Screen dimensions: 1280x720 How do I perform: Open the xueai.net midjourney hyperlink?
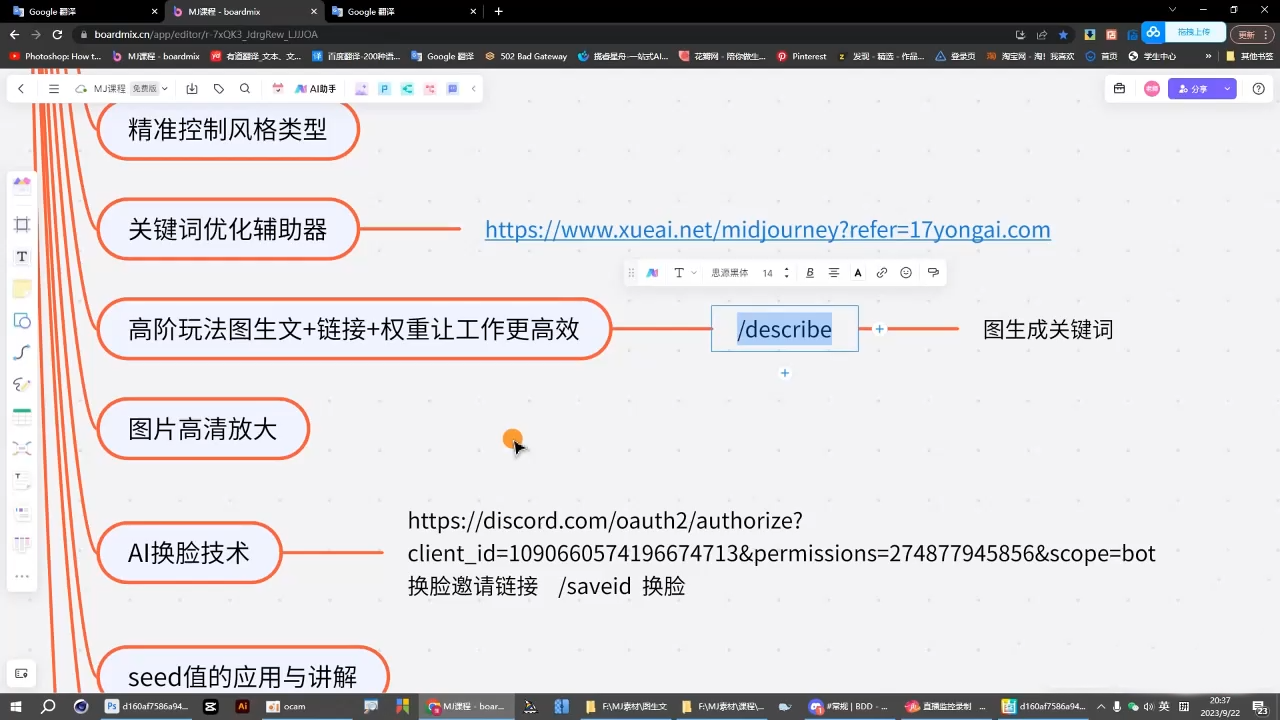tap(767, 230)
